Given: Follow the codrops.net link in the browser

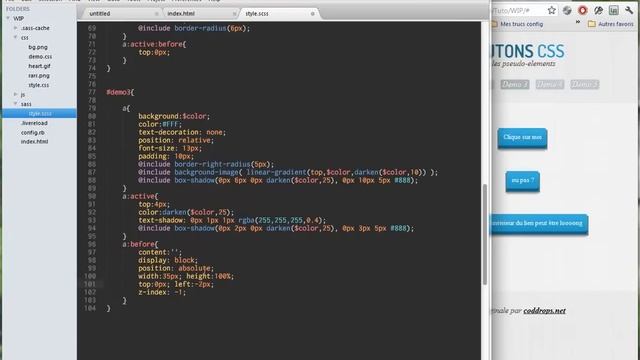Looking at the screenshot, I should (x=544, y=311).
